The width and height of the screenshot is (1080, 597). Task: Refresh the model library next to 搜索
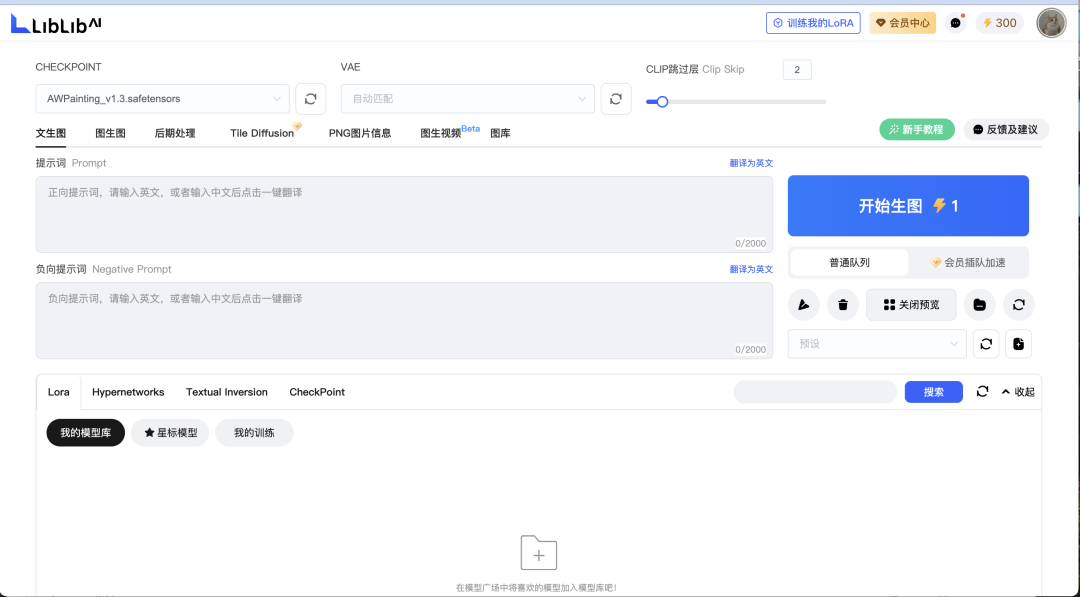point(983,392)
